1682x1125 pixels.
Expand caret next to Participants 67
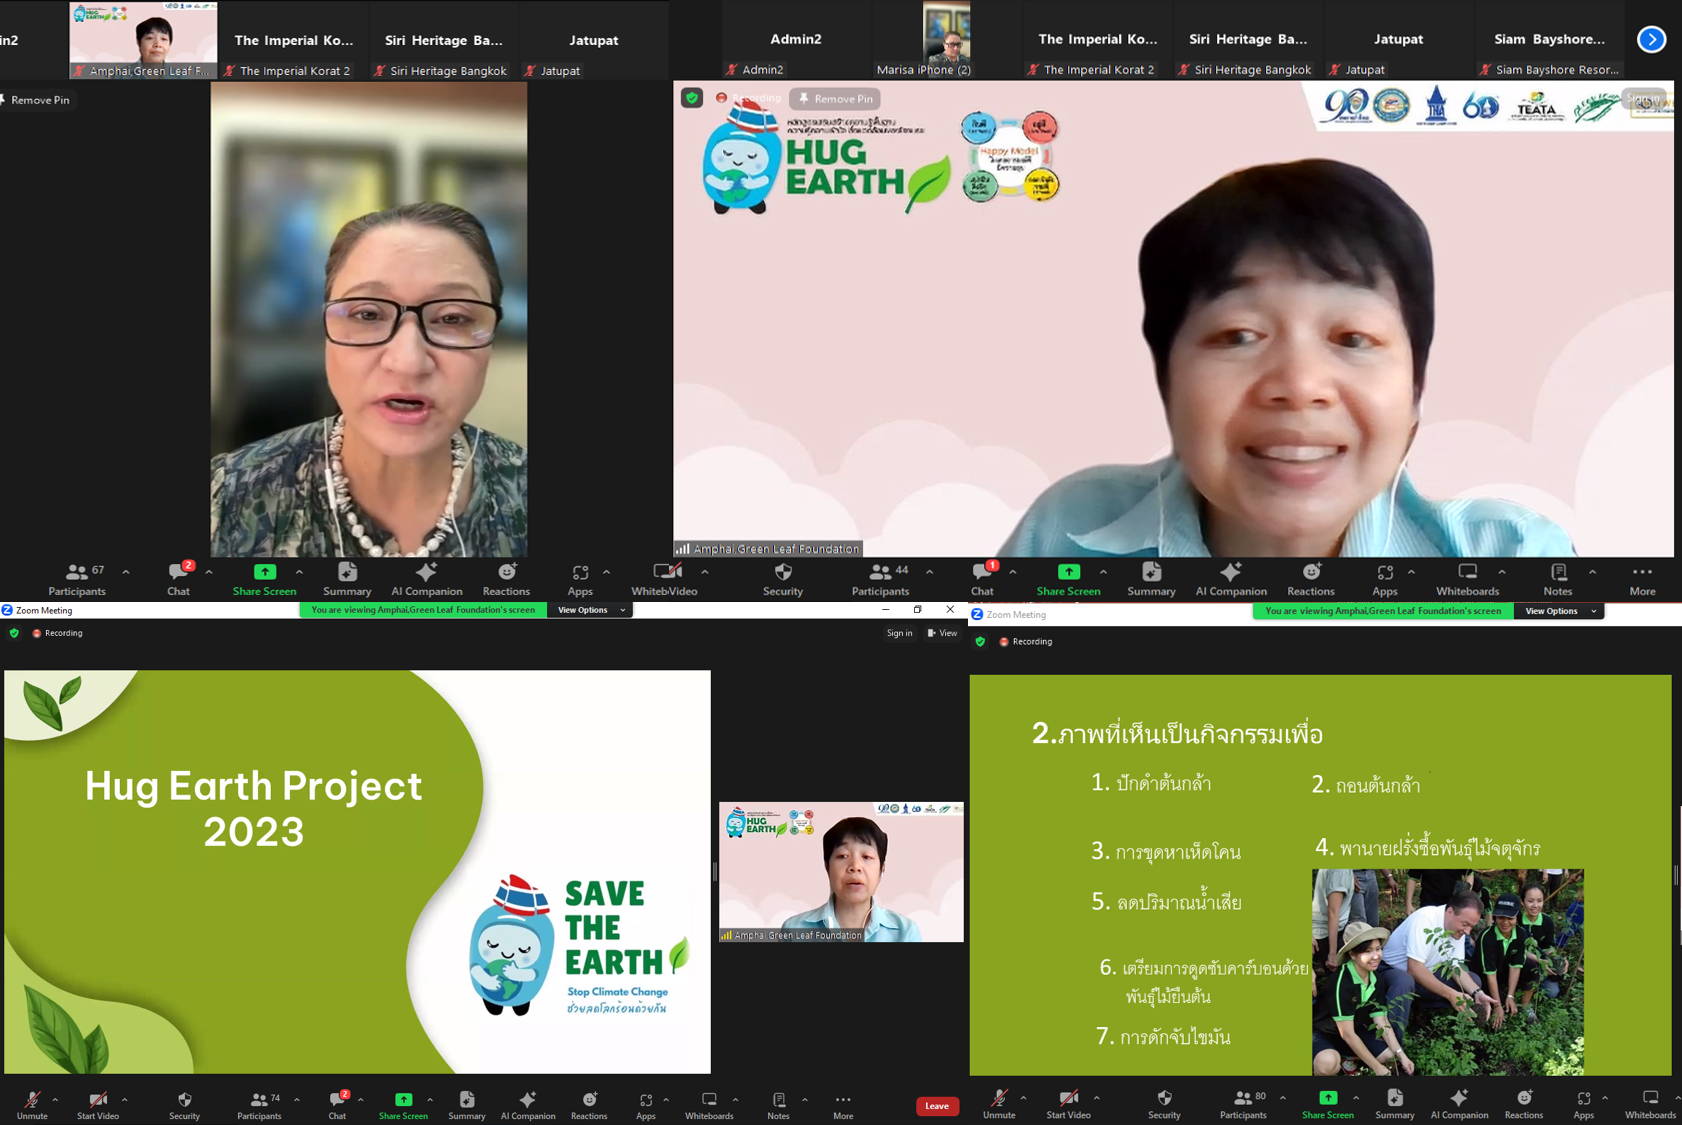click(x=126, y=572)
